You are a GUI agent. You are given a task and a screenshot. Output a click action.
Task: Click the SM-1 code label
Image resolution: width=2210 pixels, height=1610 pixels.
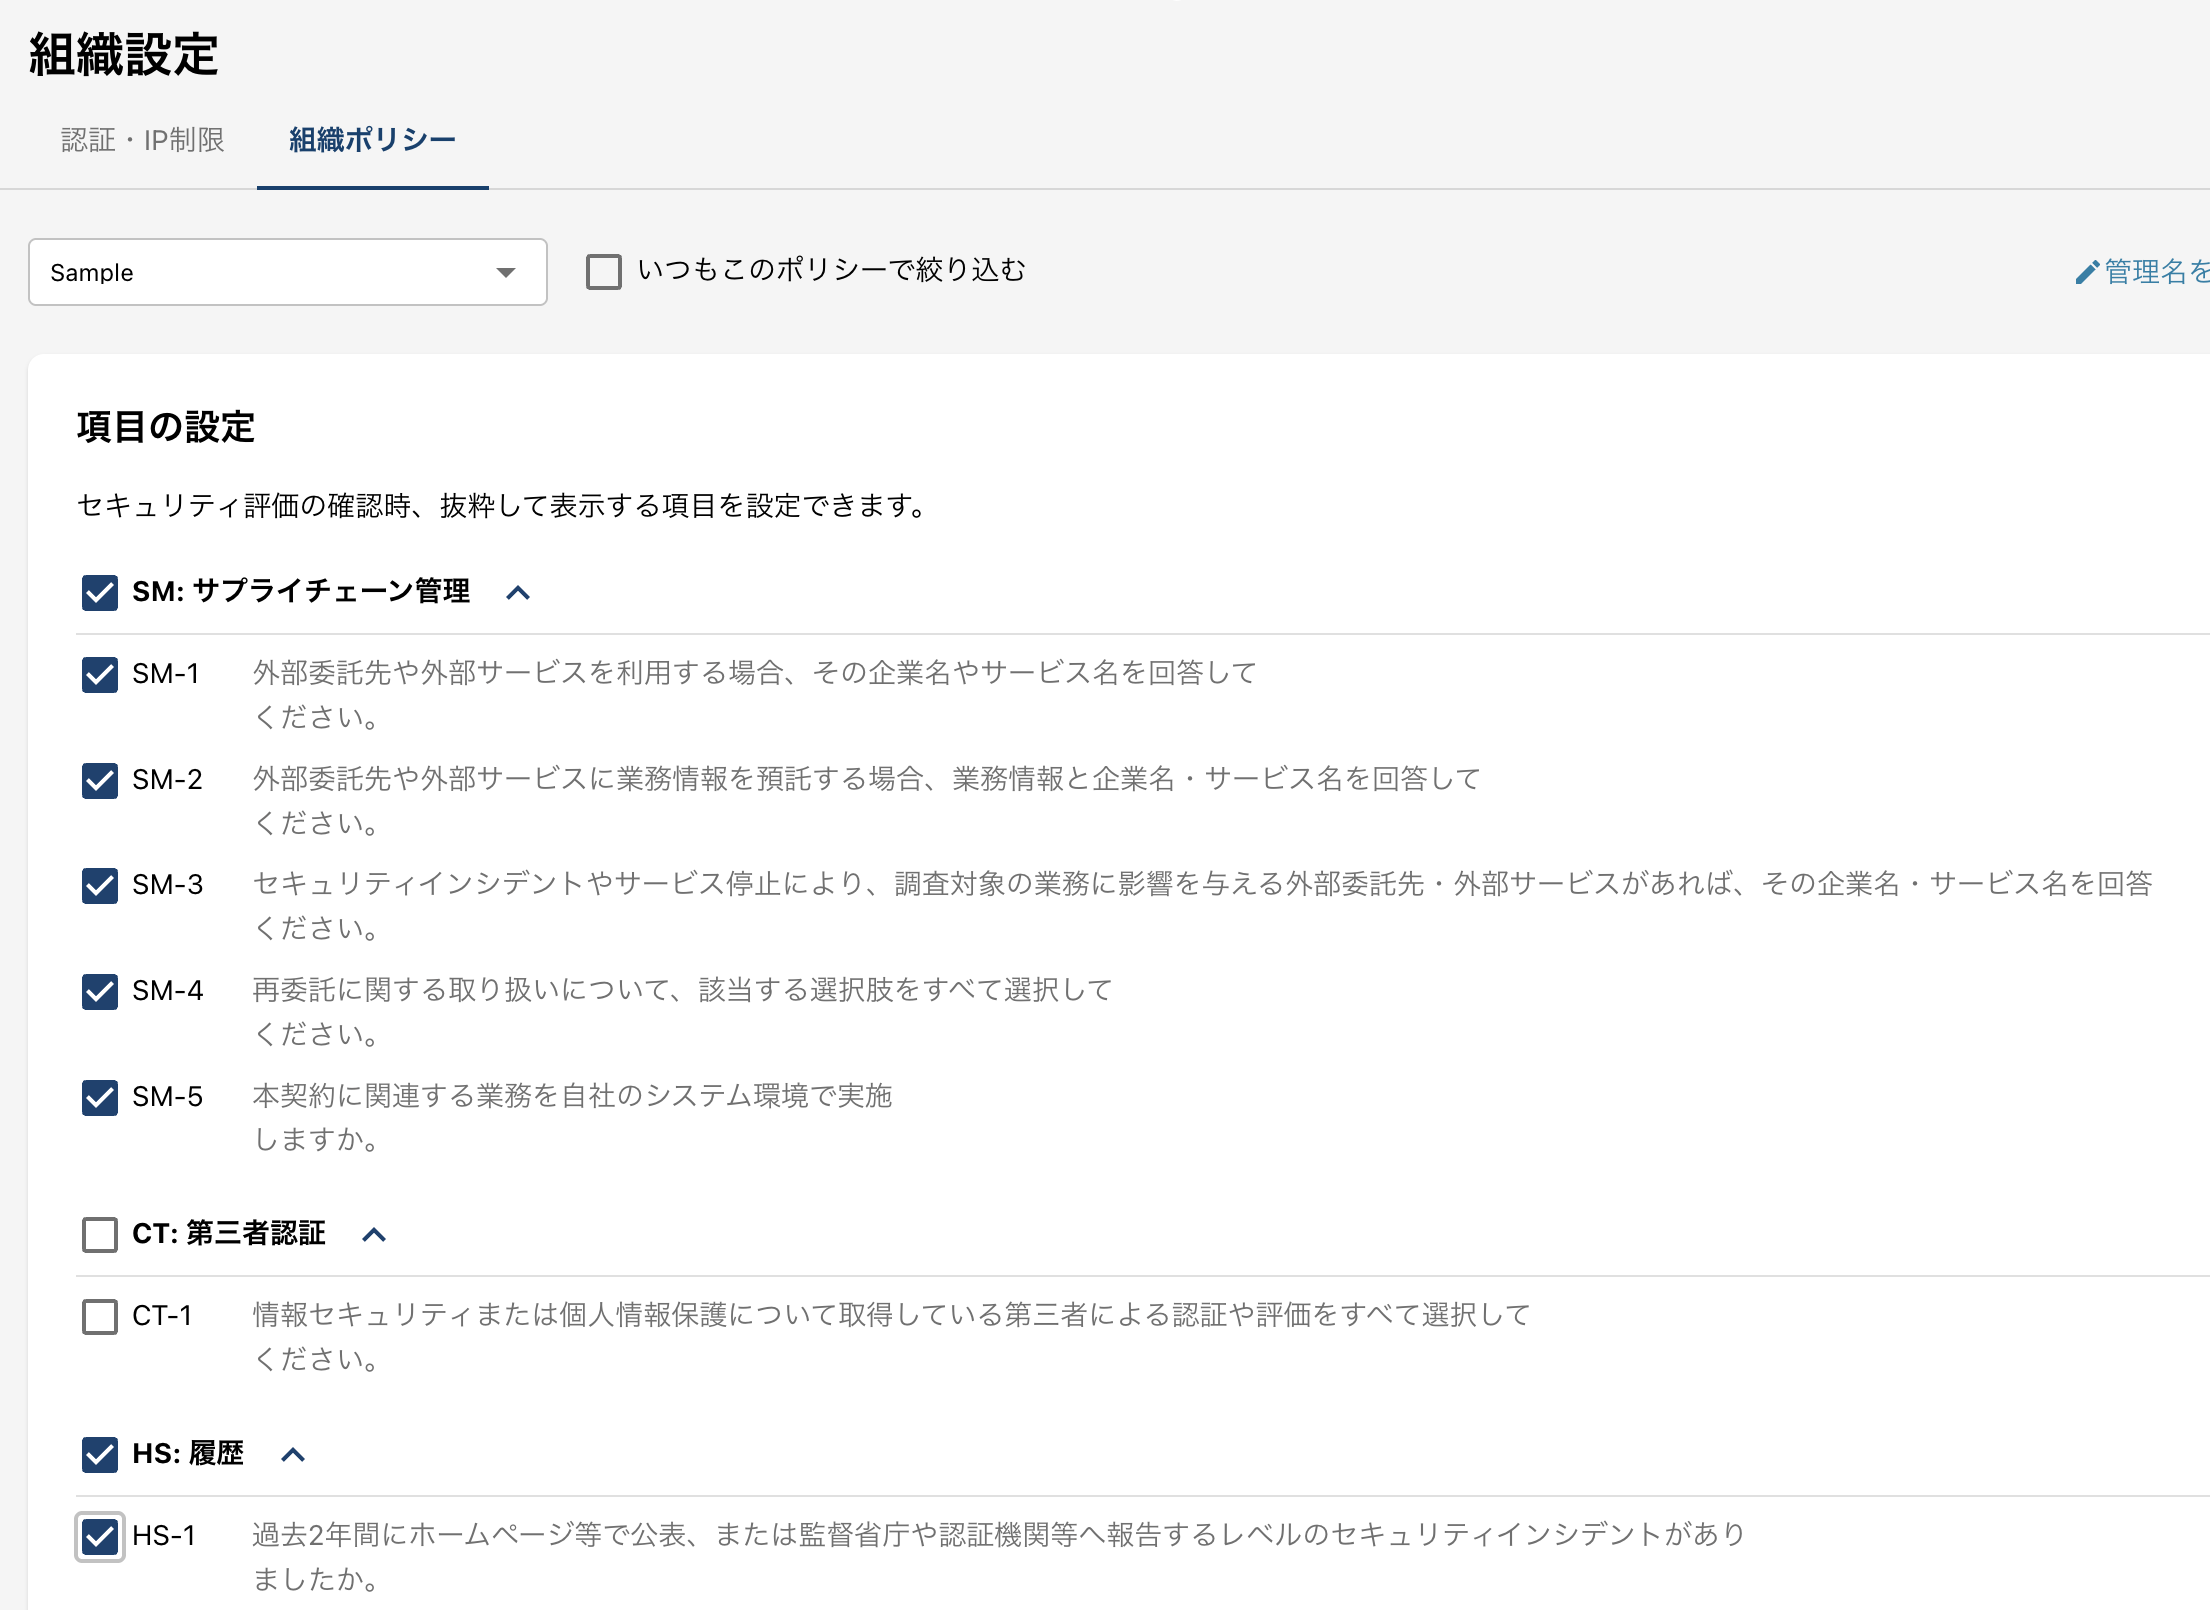tap(166, 674)
